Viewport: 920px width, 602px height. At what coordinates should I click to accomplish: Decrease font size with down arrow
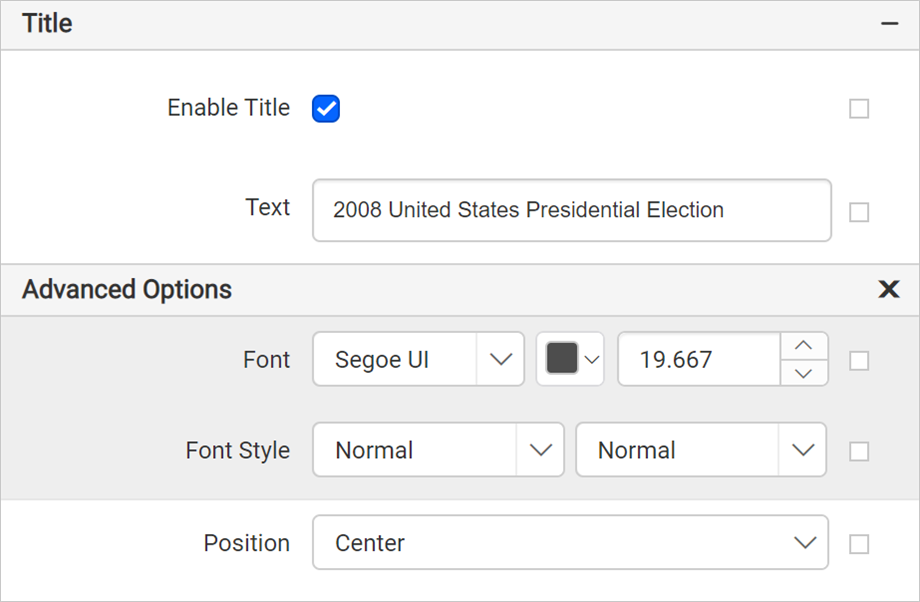click(804, 373)
